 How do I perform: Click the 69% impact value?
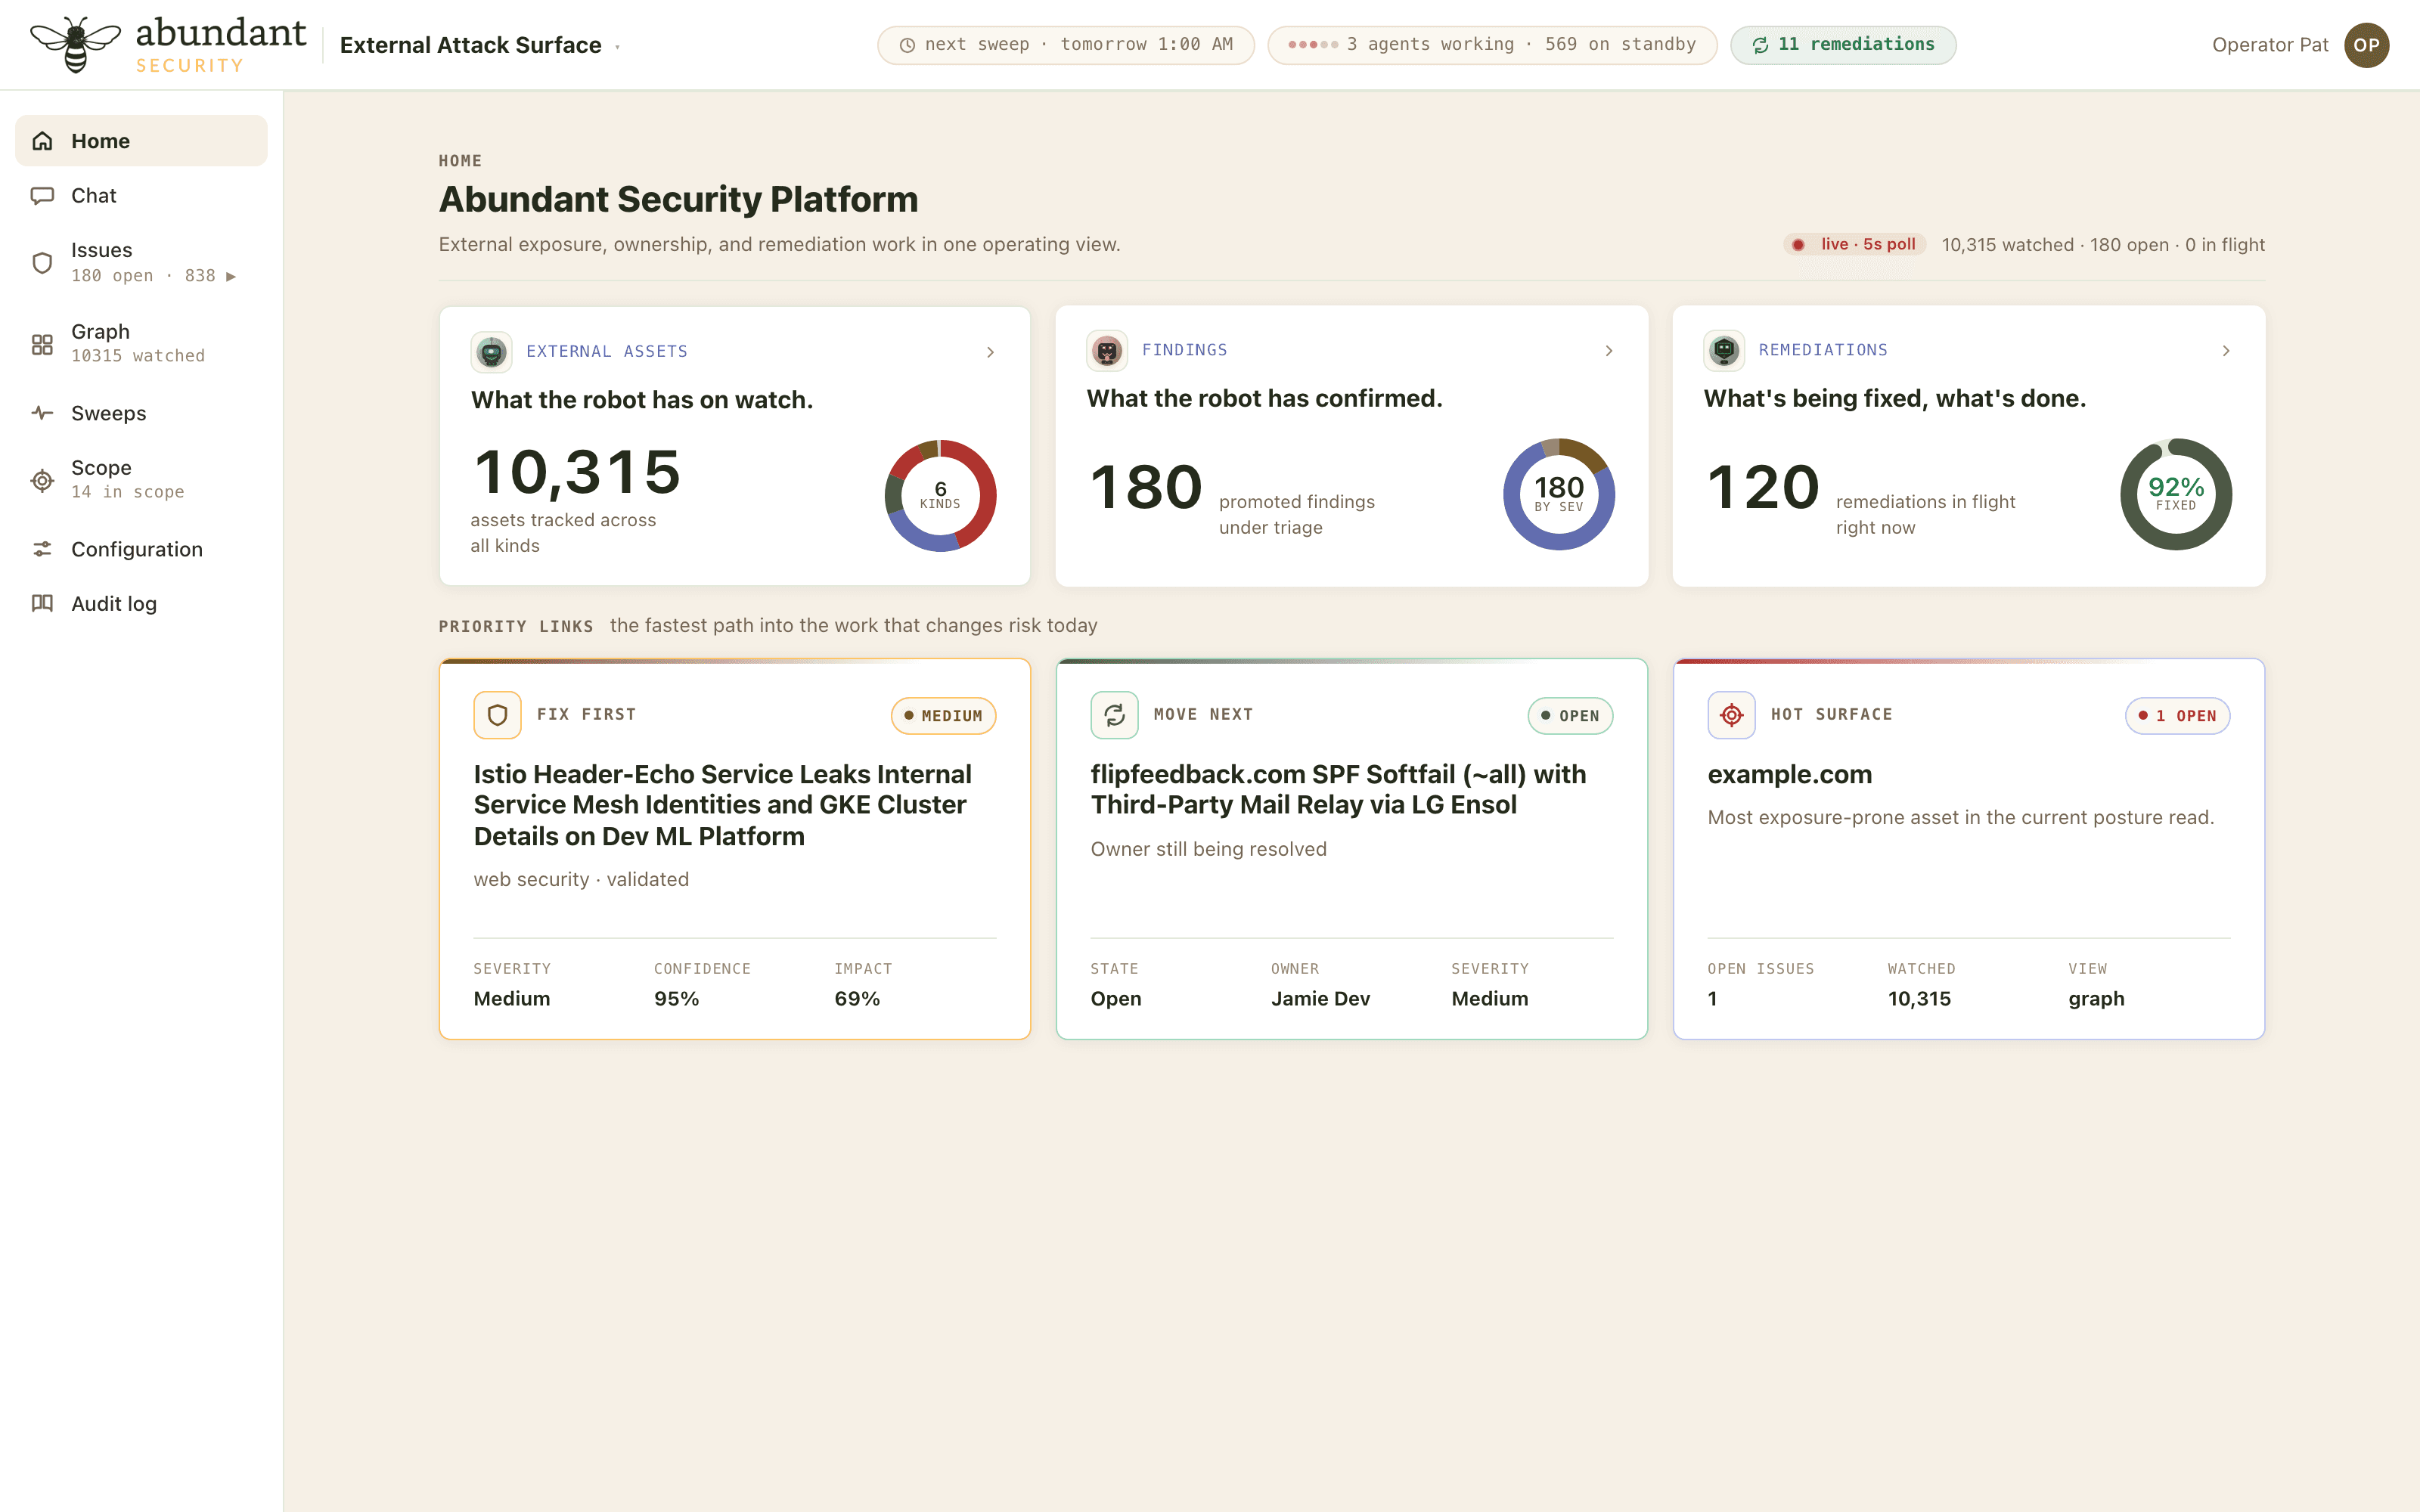pyautogui.click(x=857, y=999)
